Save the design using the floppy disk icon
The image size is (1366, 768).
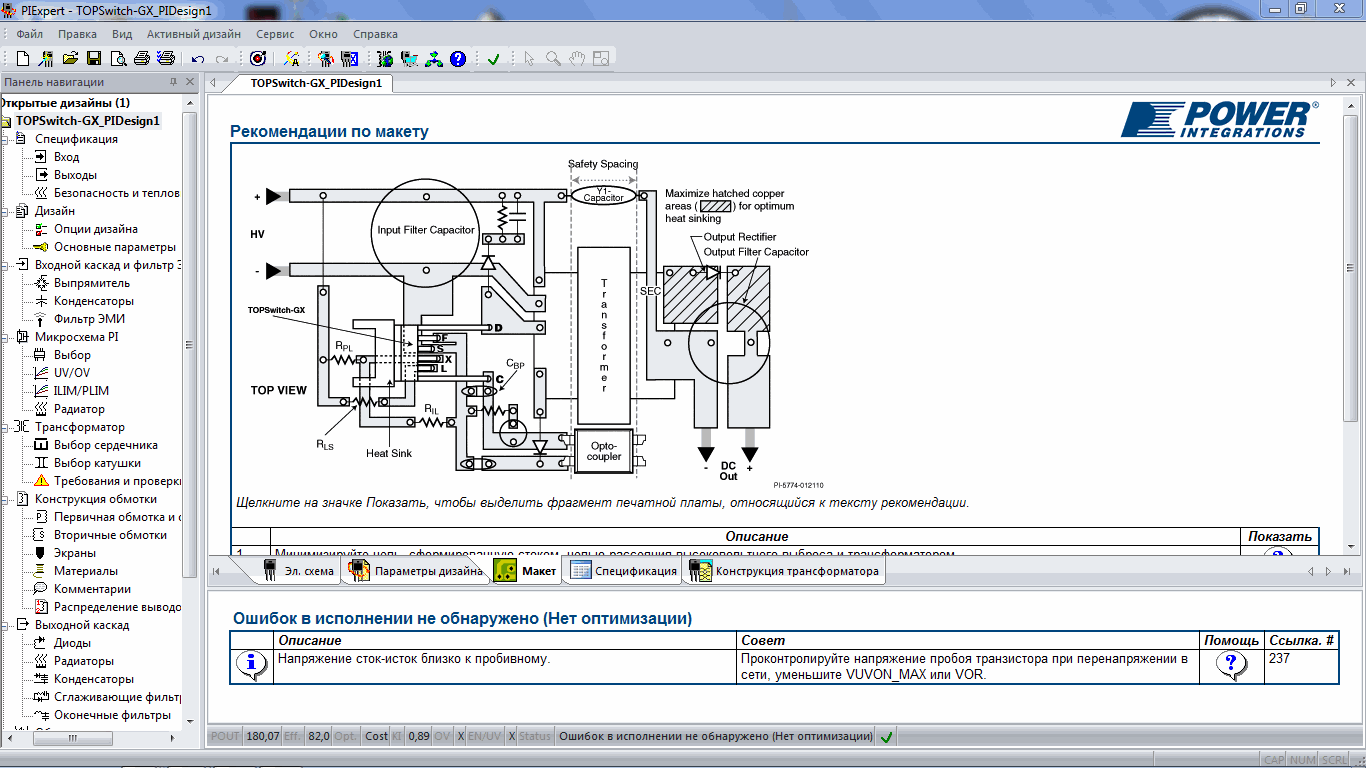94,59
